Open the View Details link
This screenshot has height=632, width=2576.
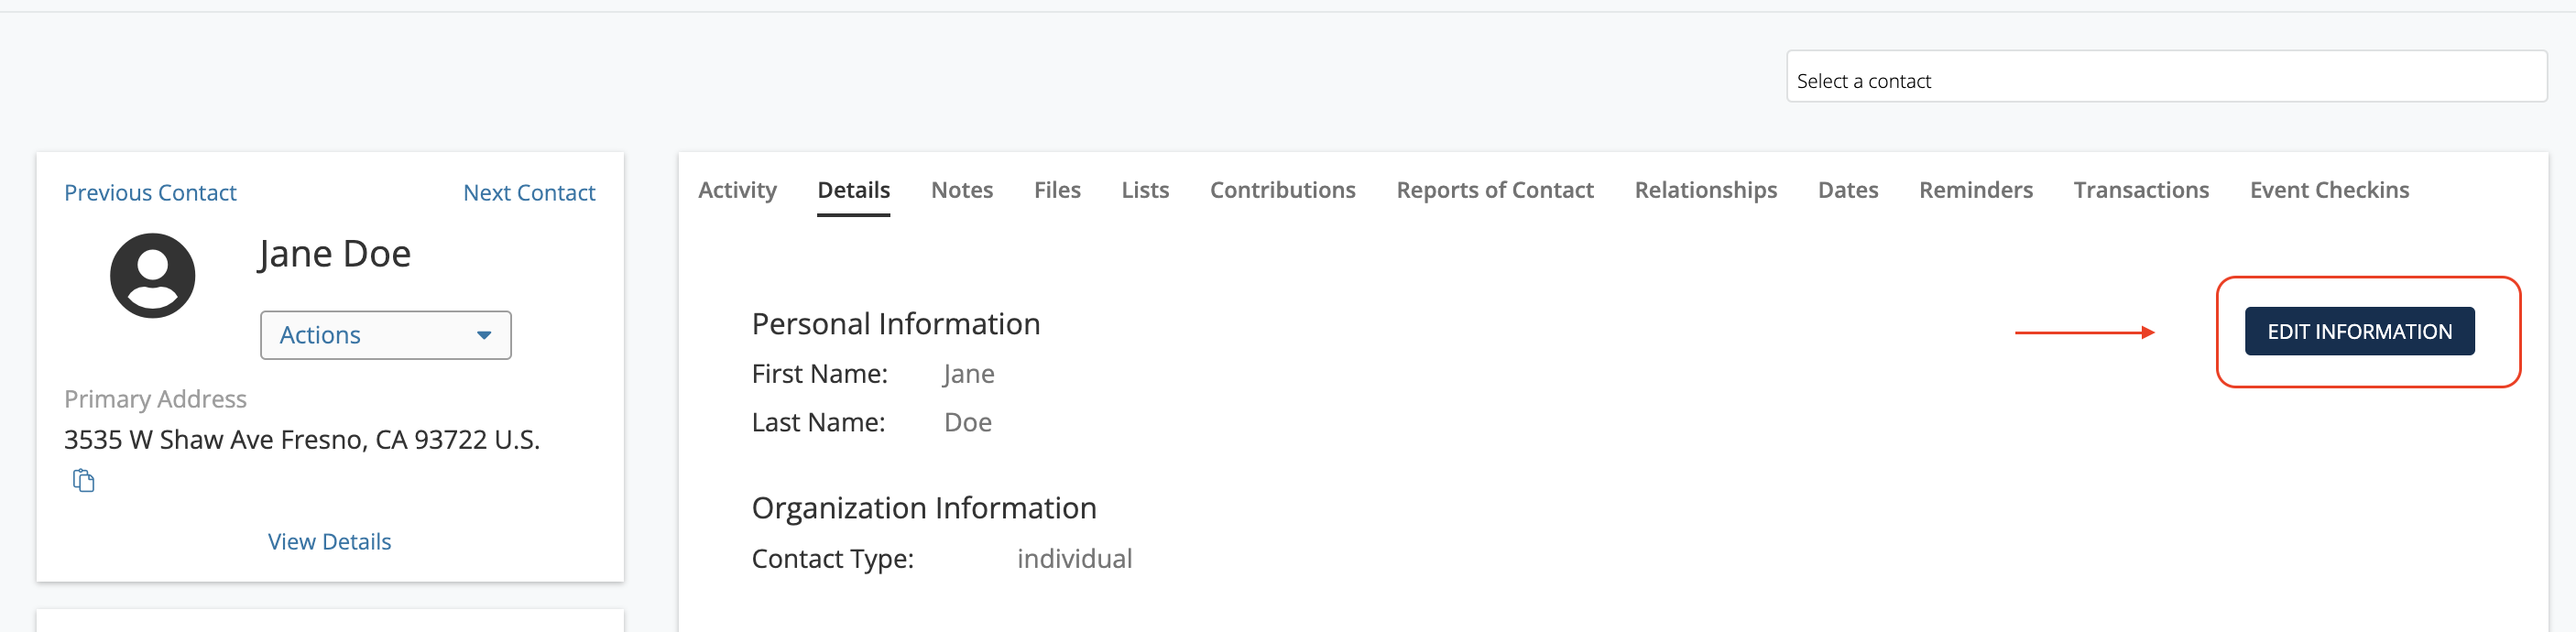[329, 541]
